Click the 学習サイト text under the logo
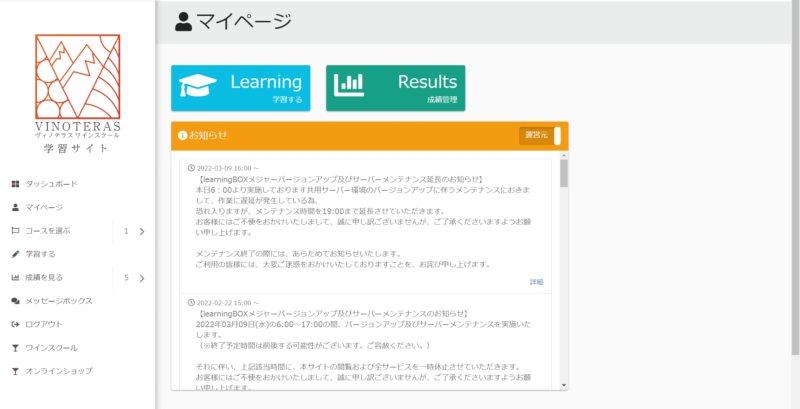 77,148
